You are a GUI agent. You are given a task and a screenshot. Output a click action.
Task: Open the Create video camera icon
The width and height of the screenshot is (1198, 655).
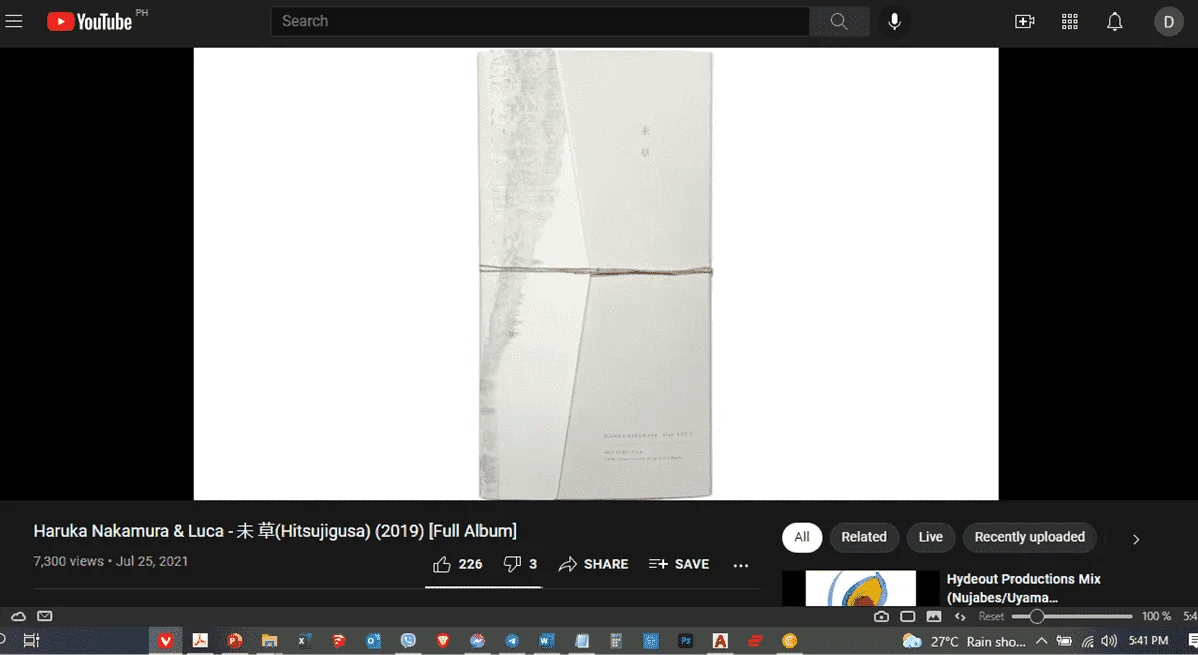point(1025,21)
